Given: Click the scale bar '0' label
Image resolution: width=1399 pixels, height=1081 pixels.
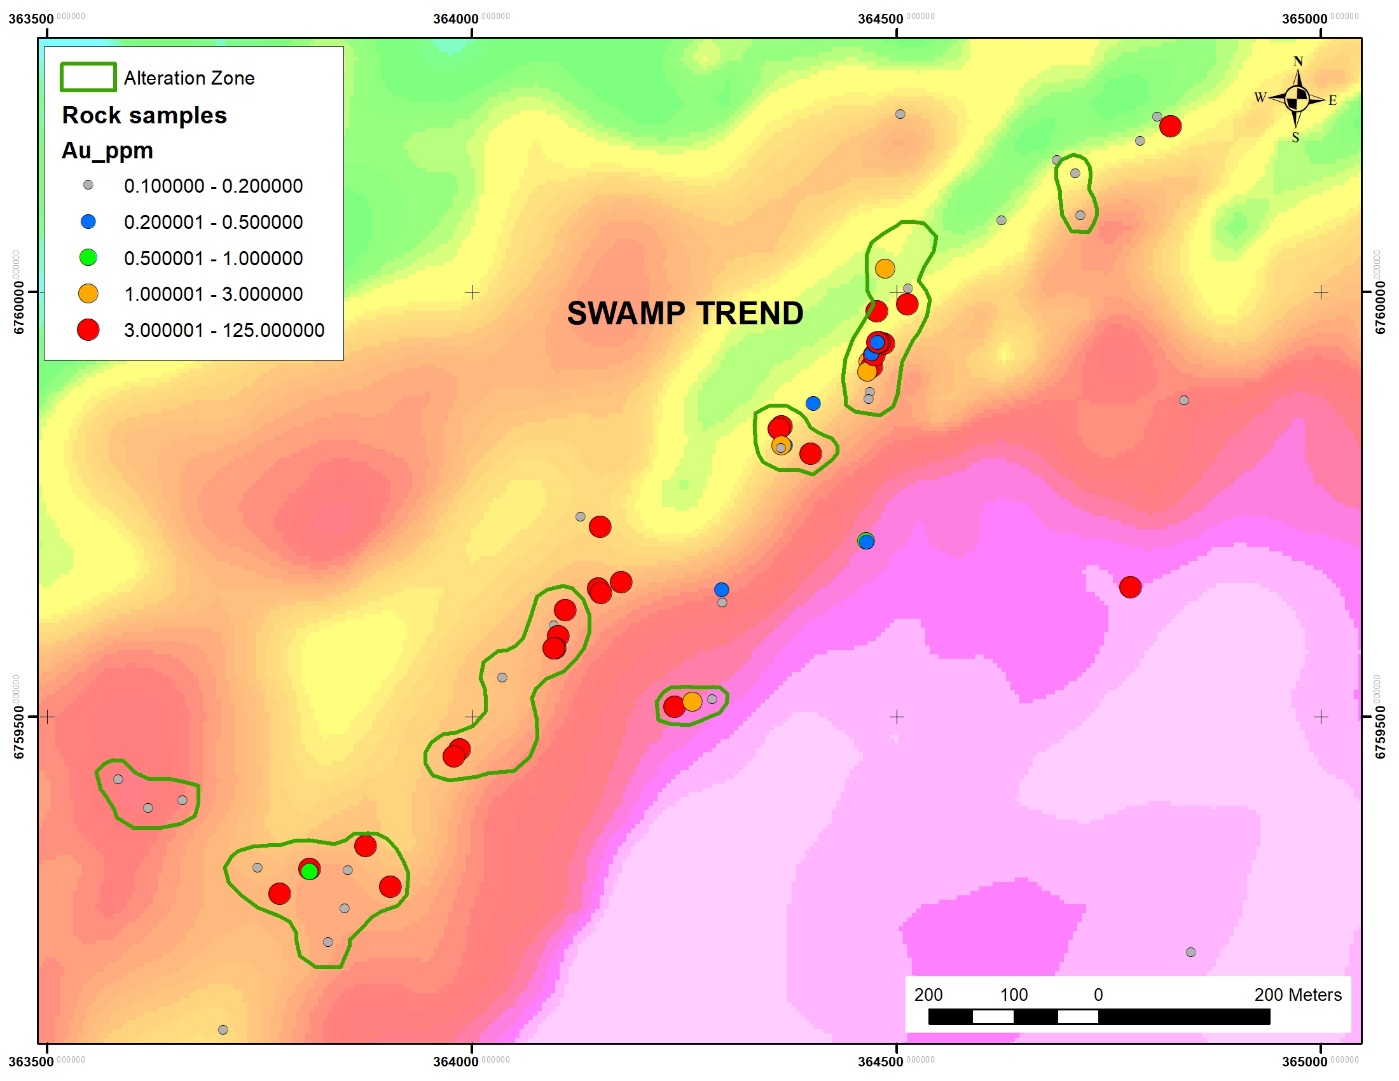Looking at the screenshot, I should pos(1098,995).
